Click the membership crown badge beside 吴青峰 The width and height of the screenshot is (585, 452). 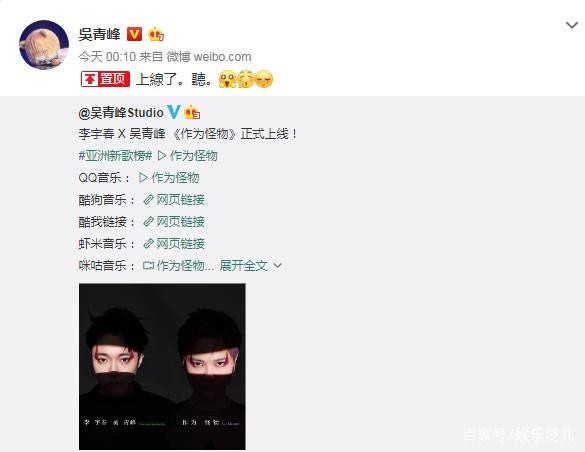coord(156,35)
